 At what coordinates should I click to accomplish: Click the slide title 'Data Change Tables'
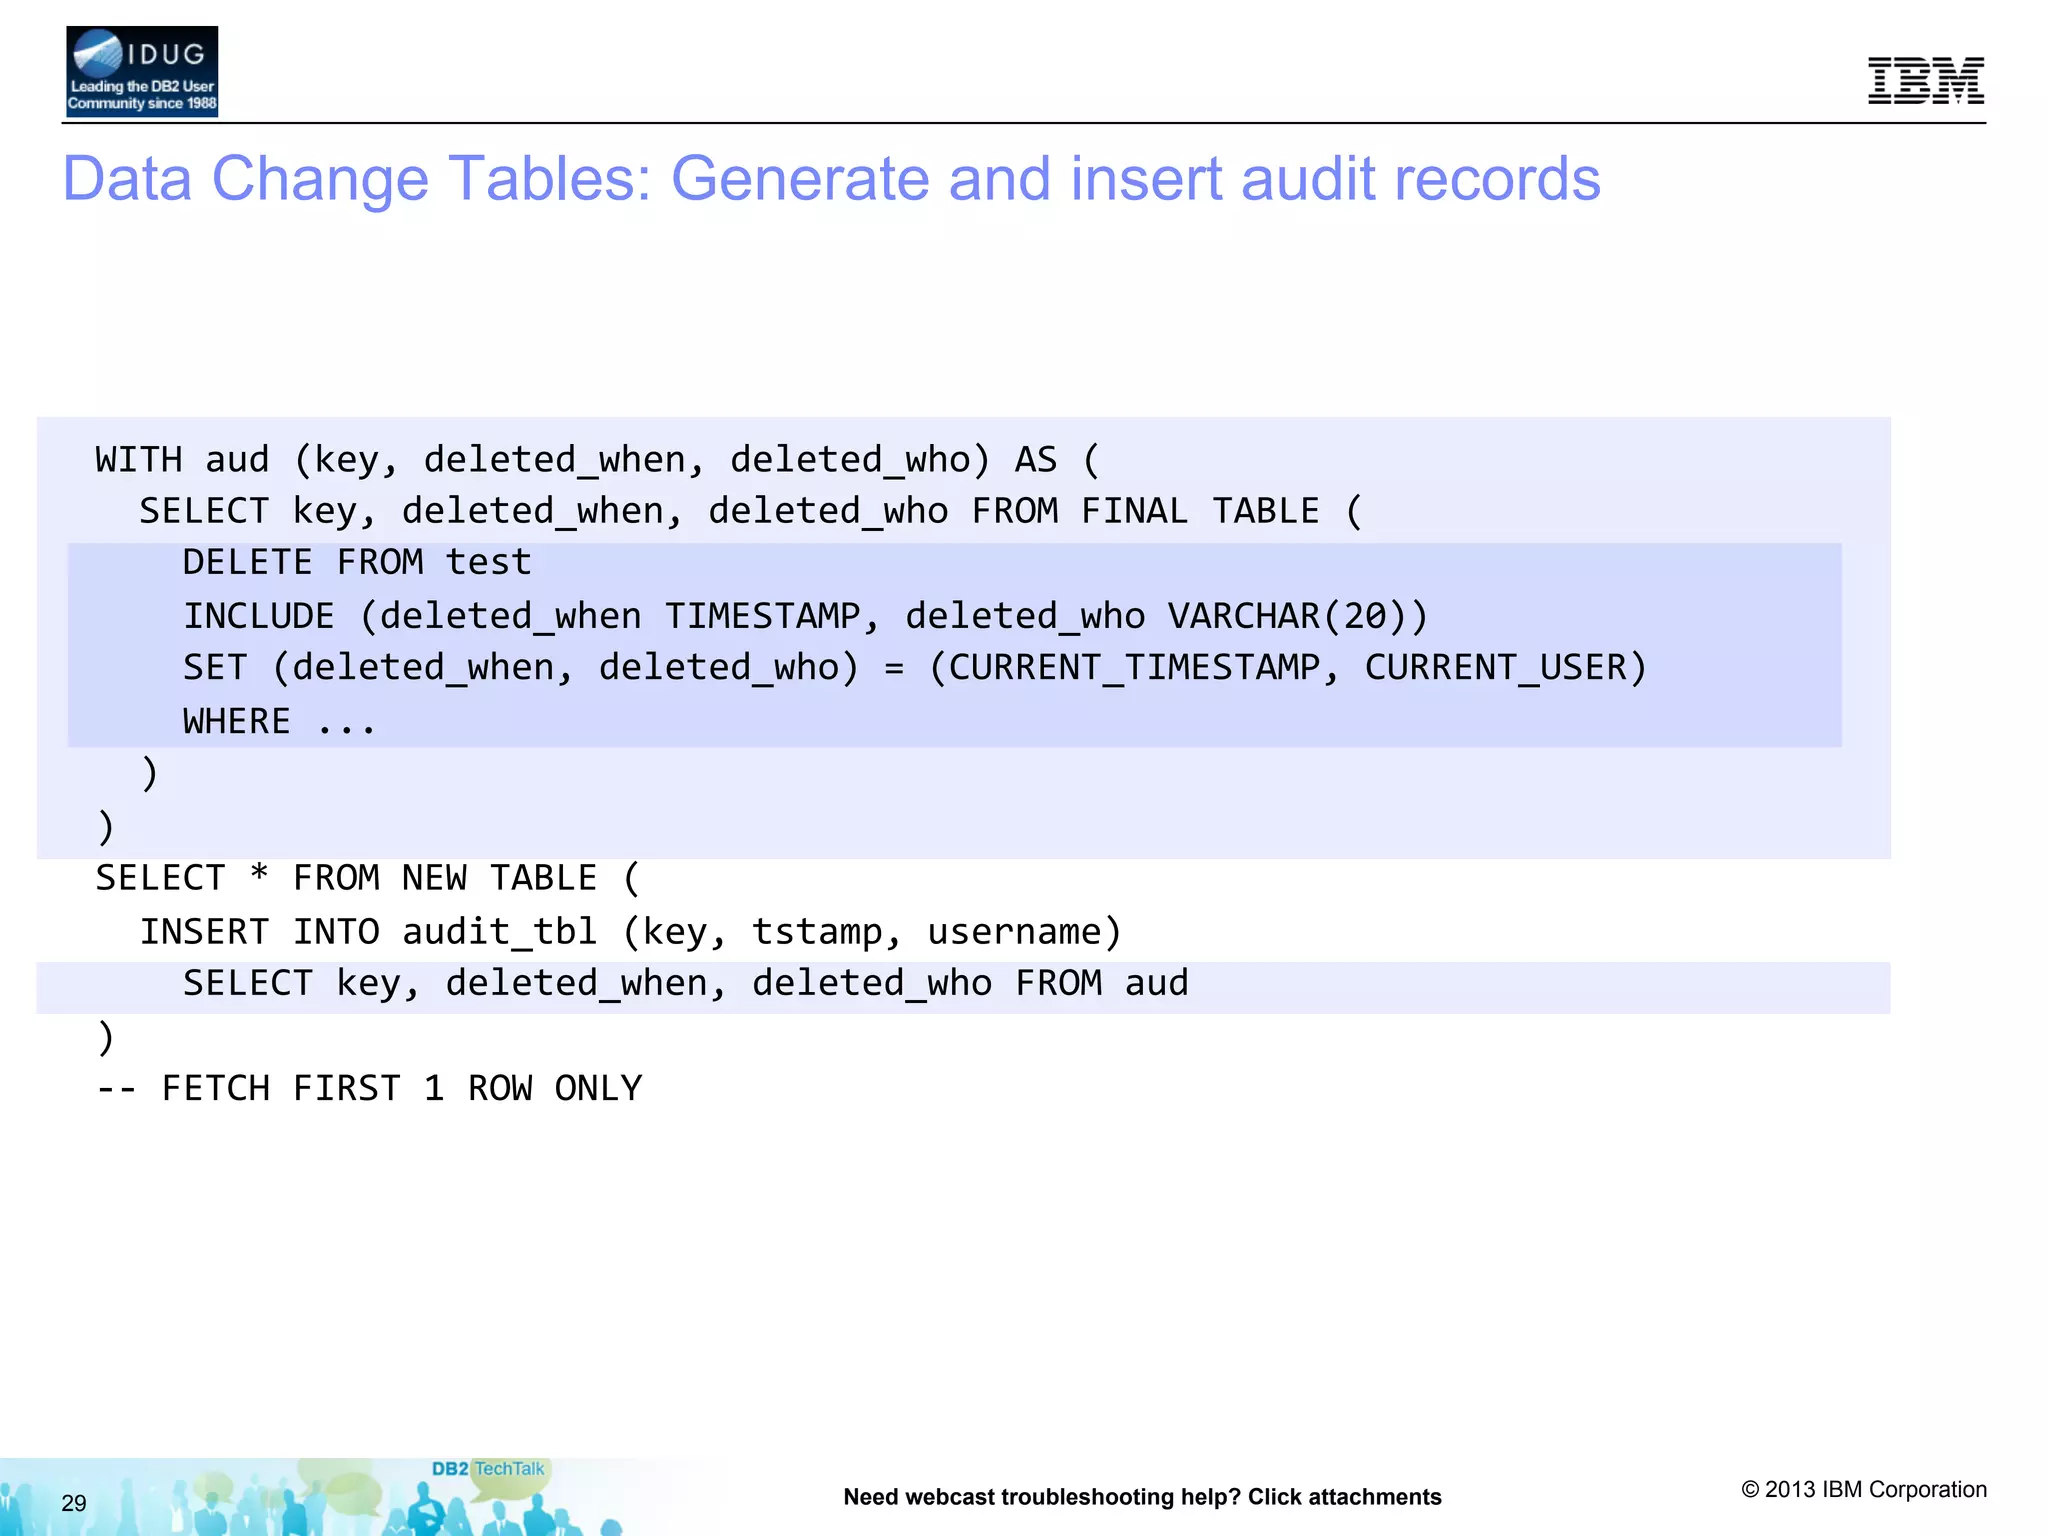pyautogui.click(x=831, y=179)
